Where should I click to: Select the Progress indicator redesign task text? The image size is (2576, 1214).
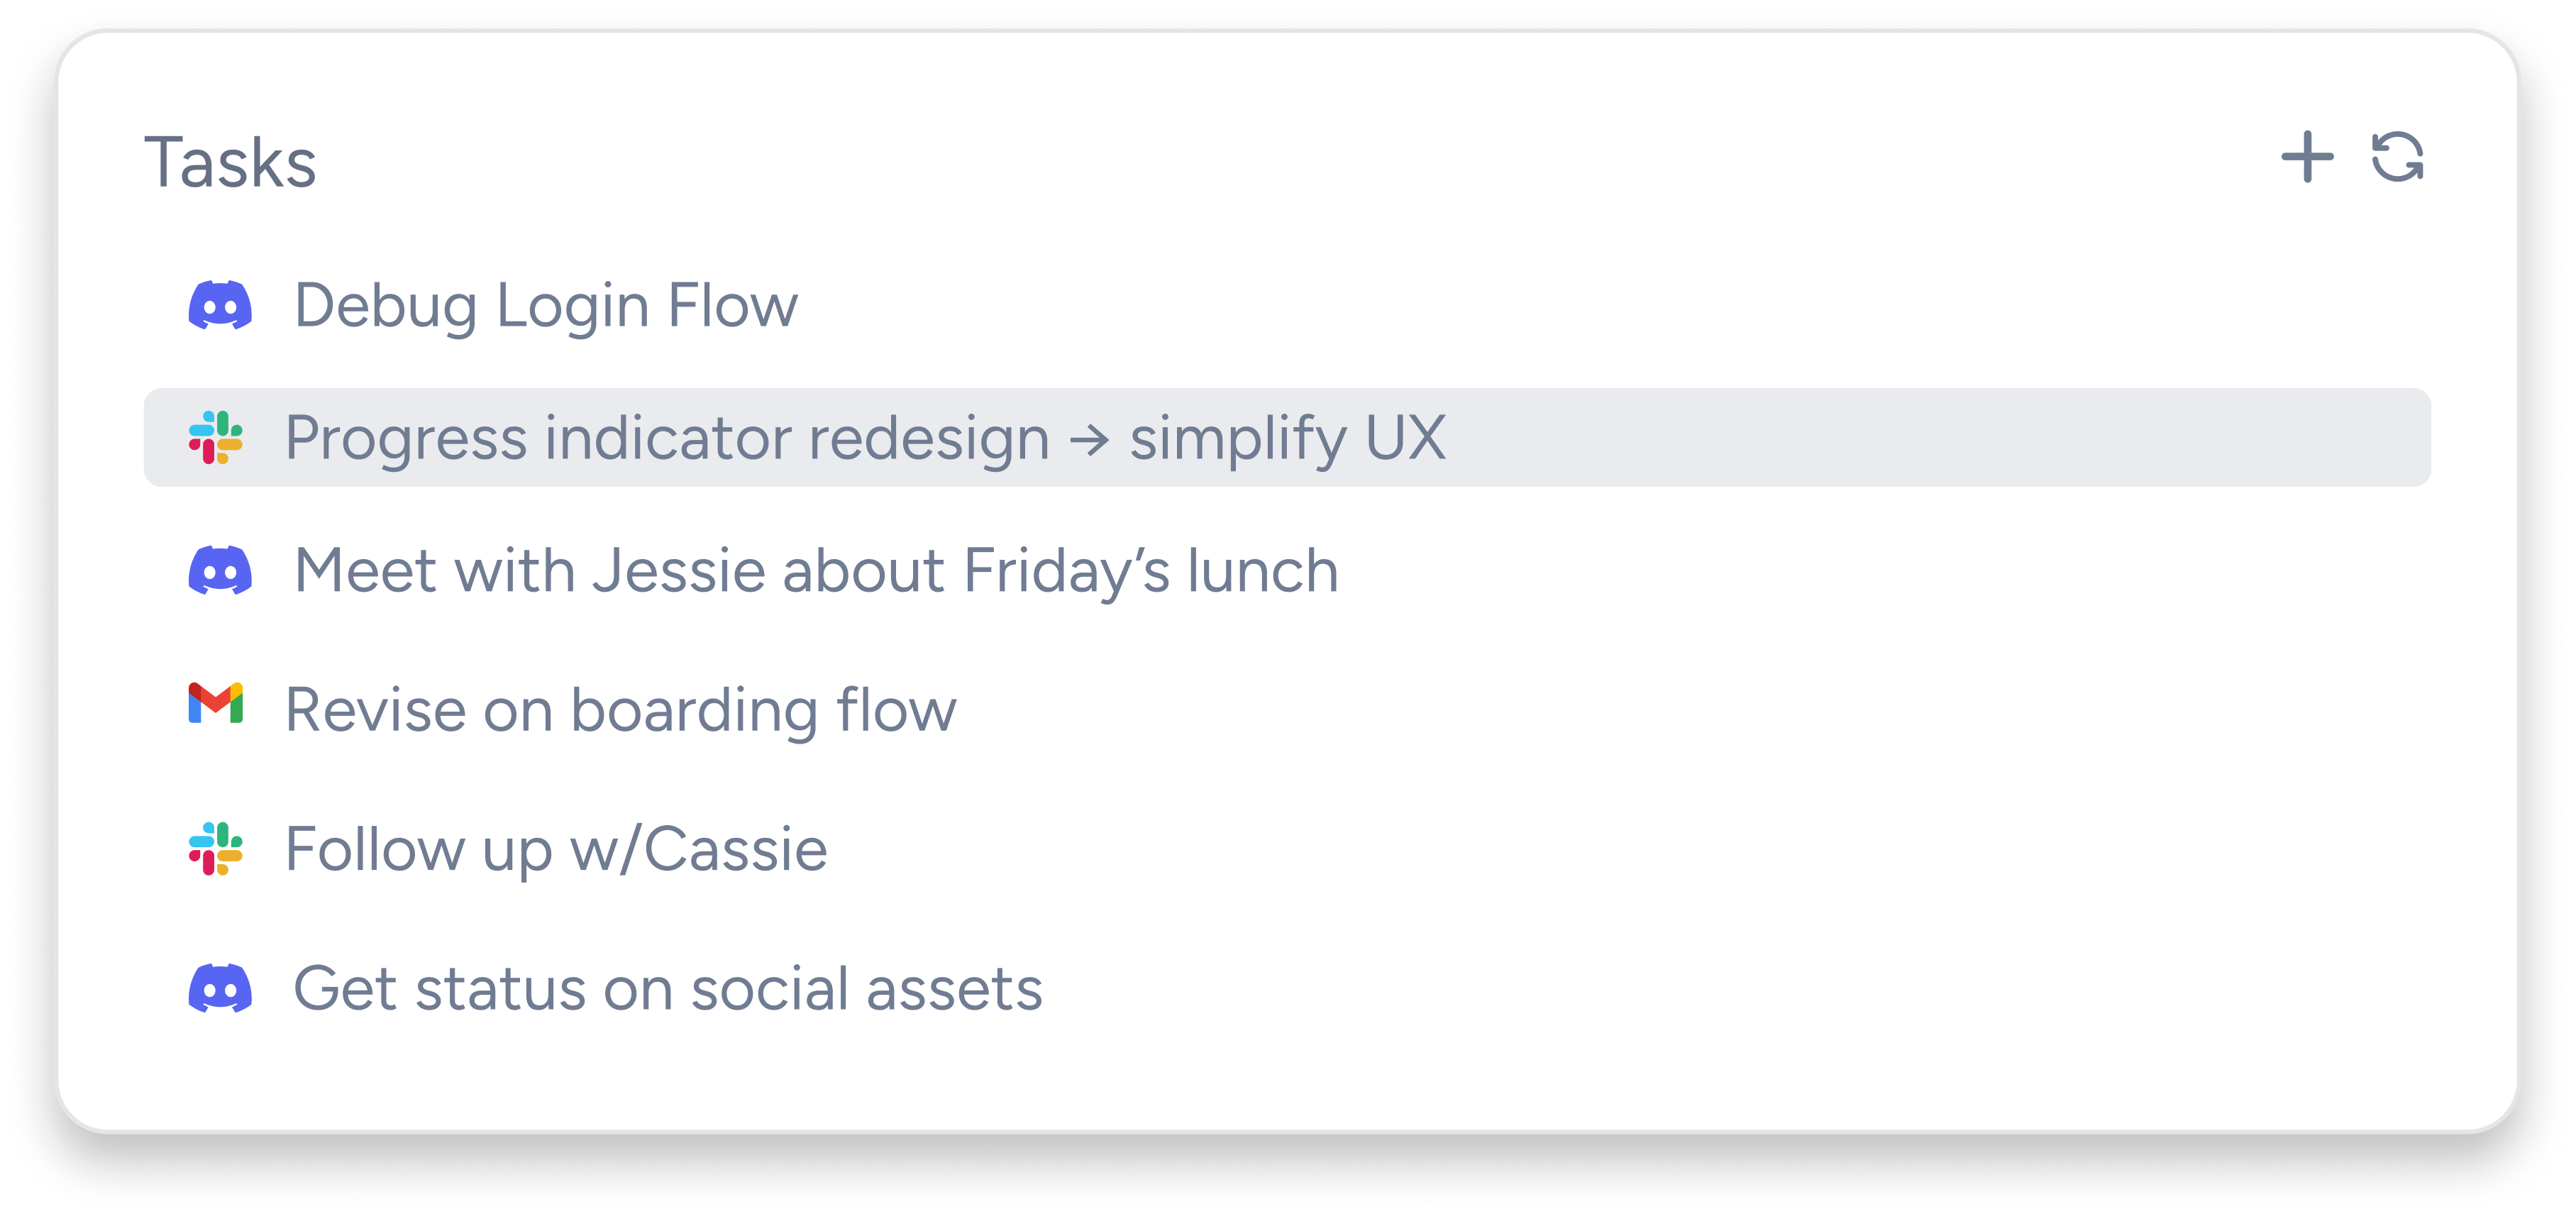coord(866,439)
